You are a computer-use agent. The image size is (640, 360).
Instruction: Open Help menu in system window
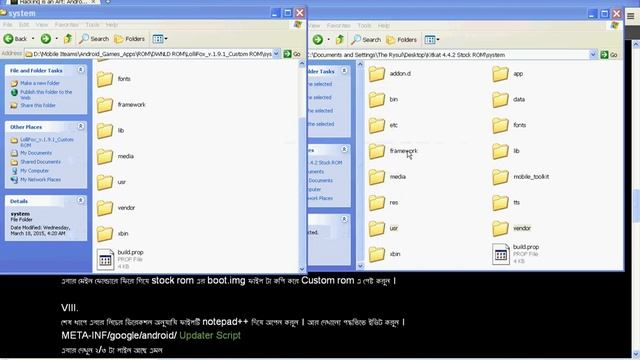(x=112, y=25)
